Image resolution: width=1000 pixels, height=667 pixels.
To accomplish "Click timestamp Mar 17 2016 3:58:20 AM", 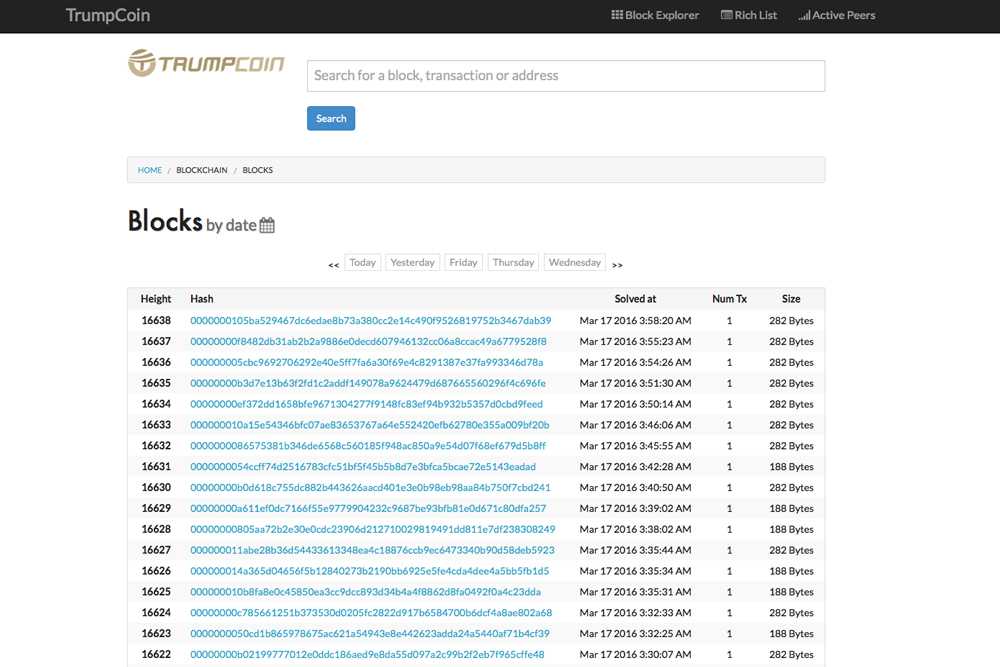I will click(635, 321).
